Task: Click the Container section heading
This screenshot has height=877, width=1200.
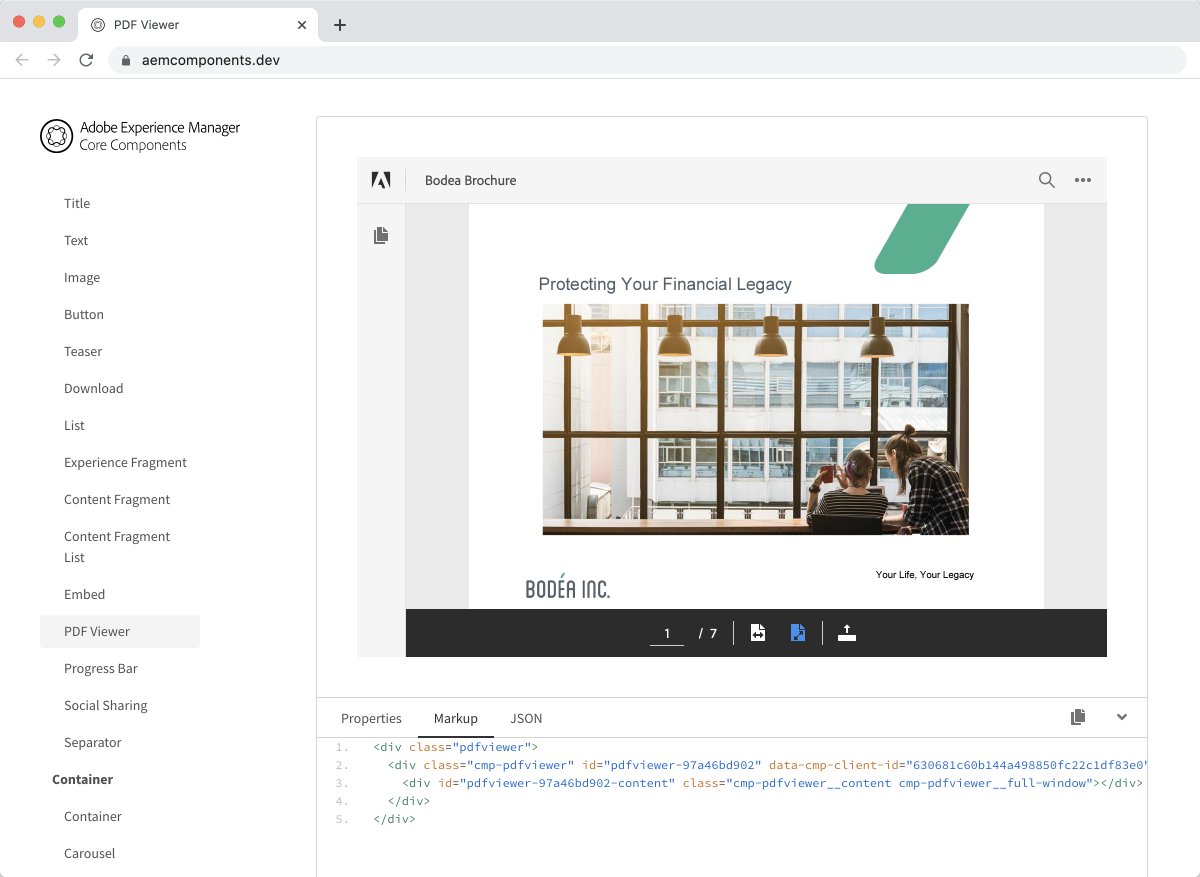Action: (83, 779)
